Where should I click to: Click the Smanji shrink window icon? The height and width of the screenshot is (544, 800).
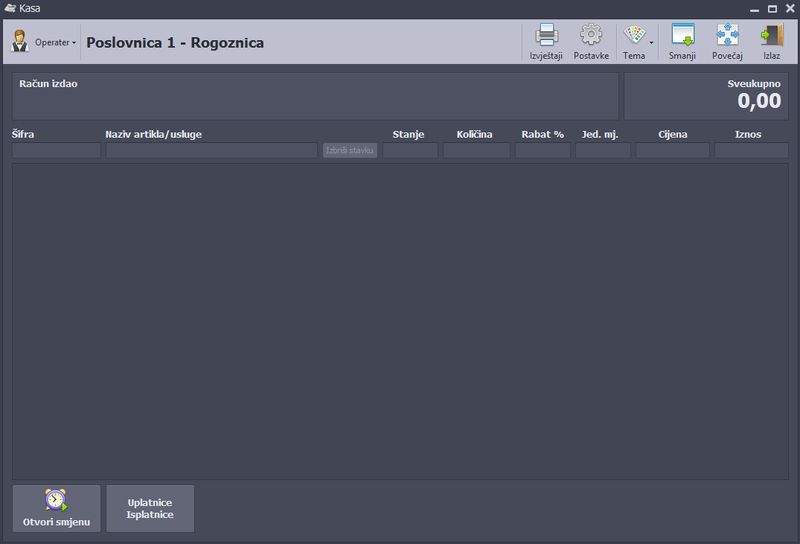[682, 36]
